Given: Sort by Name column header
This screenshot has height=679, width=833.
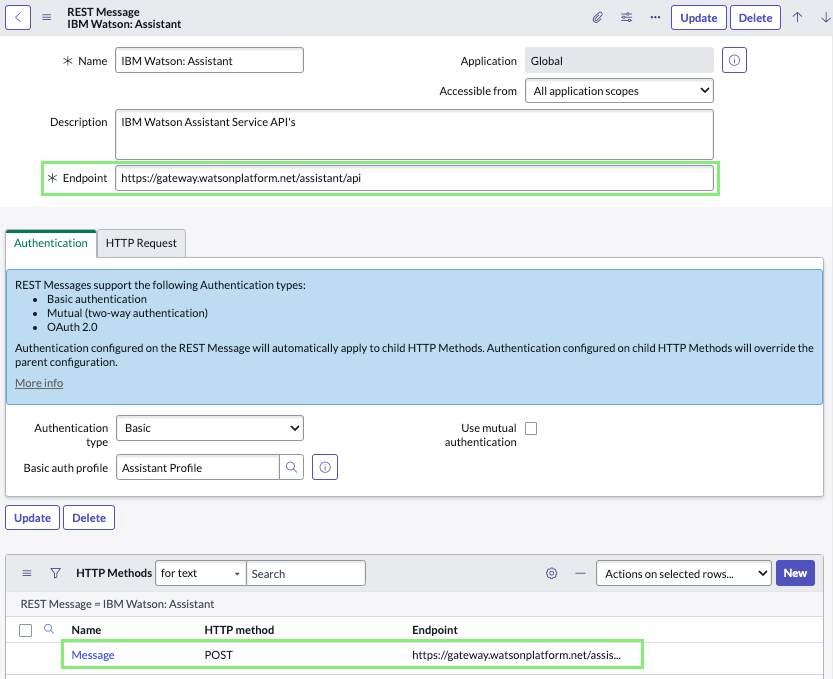Looking at the screenshot, I should 86,630.
